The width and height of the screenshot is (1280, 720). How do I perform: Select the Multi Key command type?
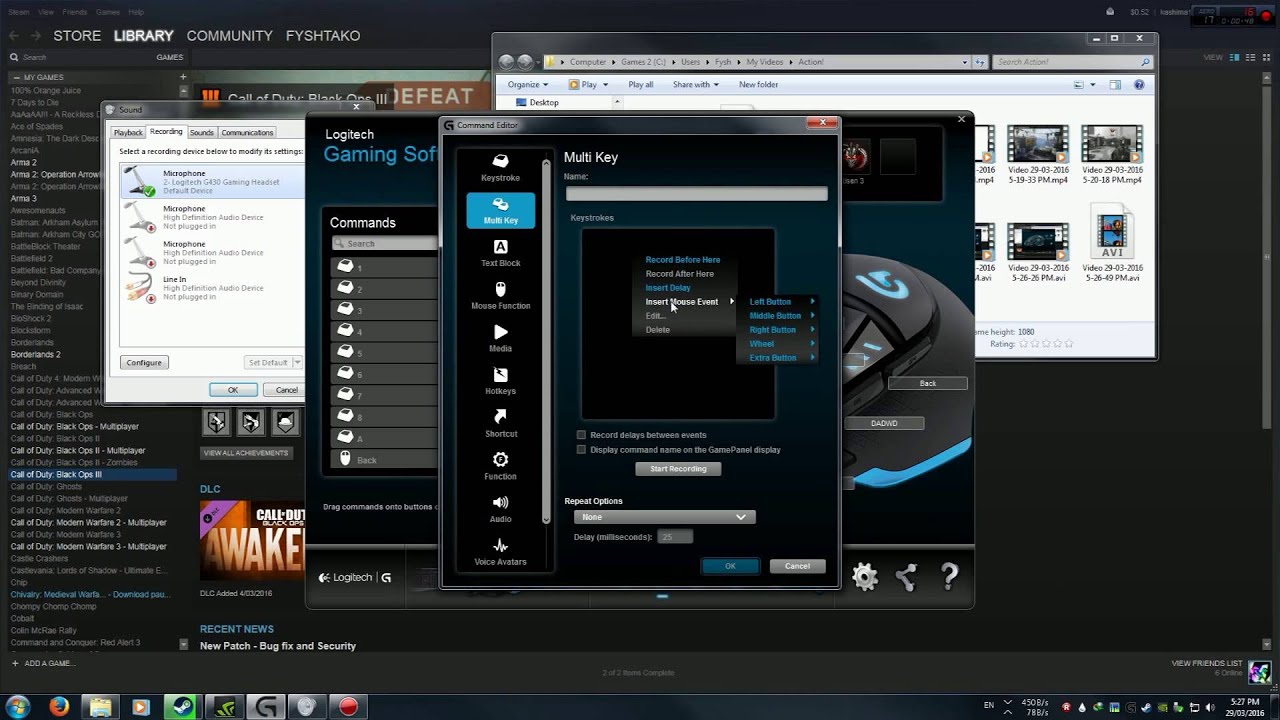[x=500, y=210]
